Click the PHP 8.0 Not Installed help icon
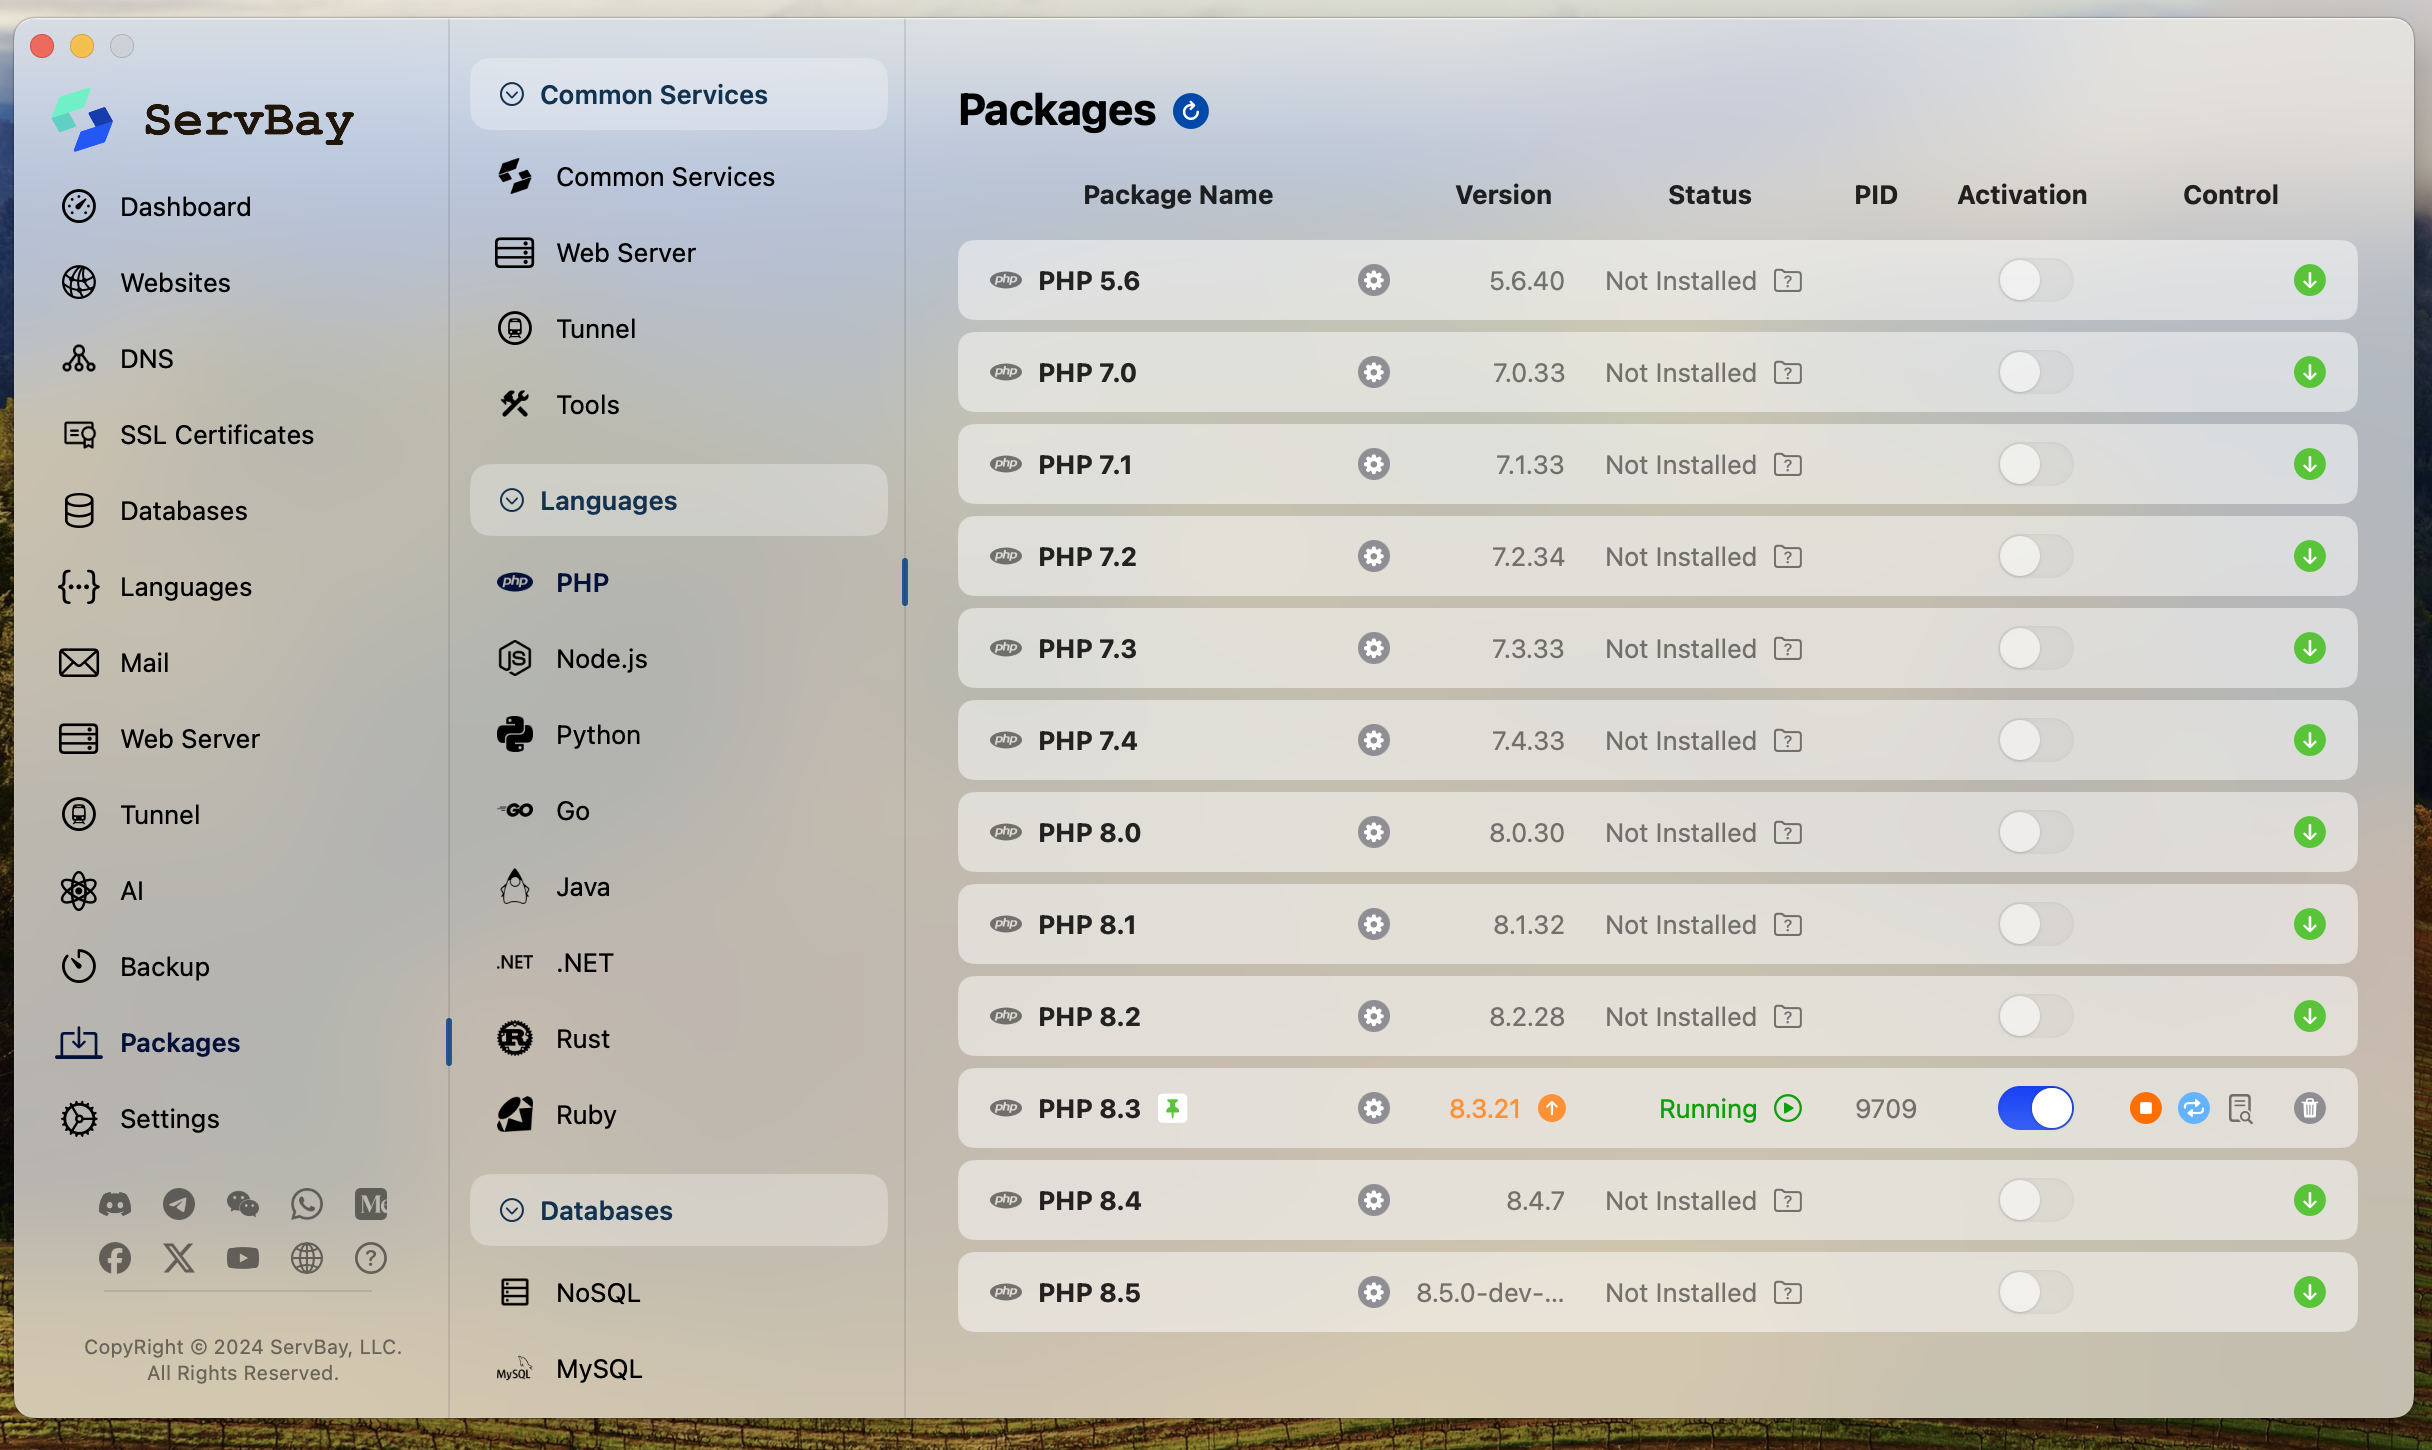Image resolution: width=2432 pixels, height=1450 pixels. pyautogui.click(x=1787, y=832)
